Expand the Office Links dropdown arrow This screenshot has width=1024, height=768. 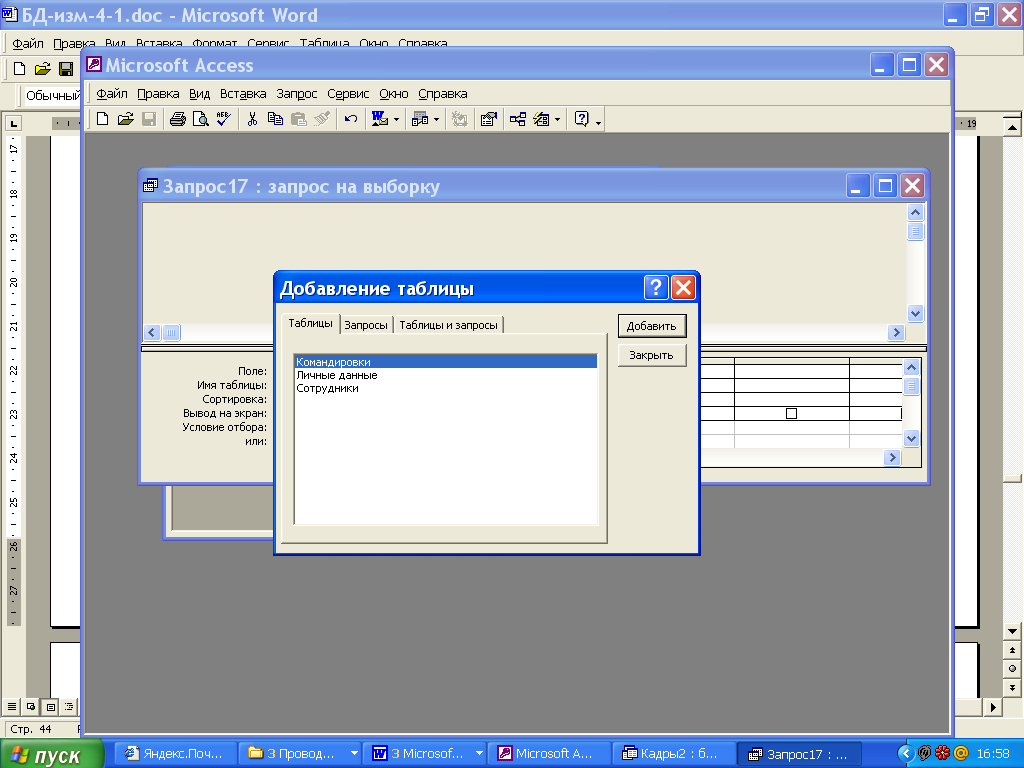click(x=396, y=120)
